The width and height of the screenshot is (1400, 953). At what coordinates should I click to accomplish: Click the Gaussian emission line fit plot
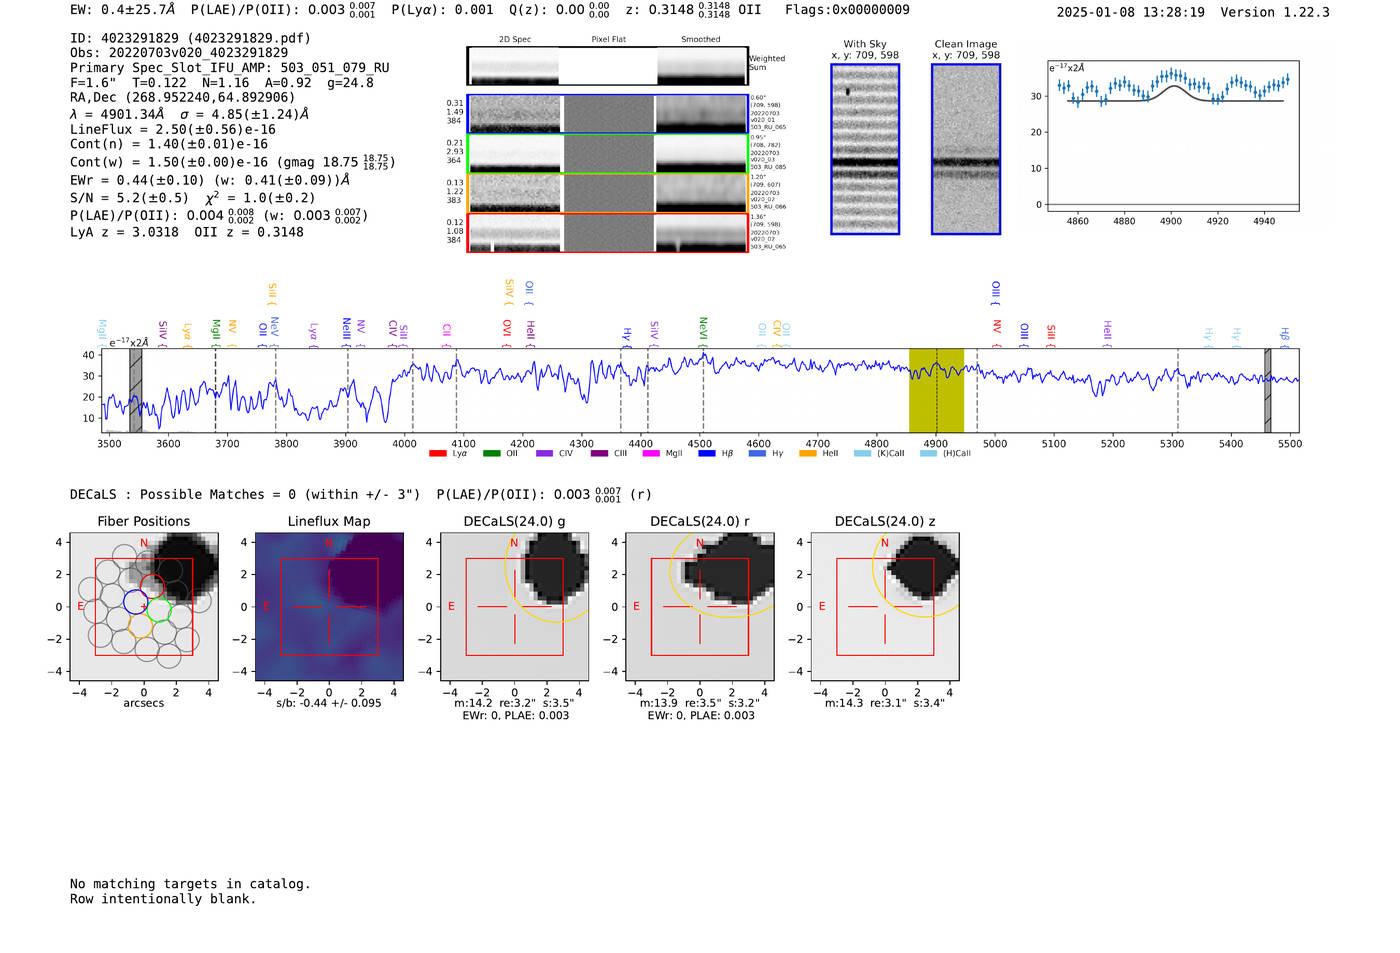[x=1173, y=135]
